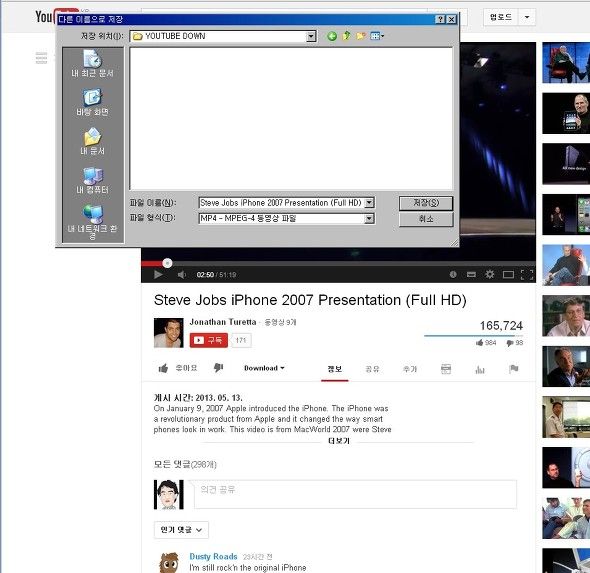Report video with flag icon
The image size is (590, 573).
513,369
